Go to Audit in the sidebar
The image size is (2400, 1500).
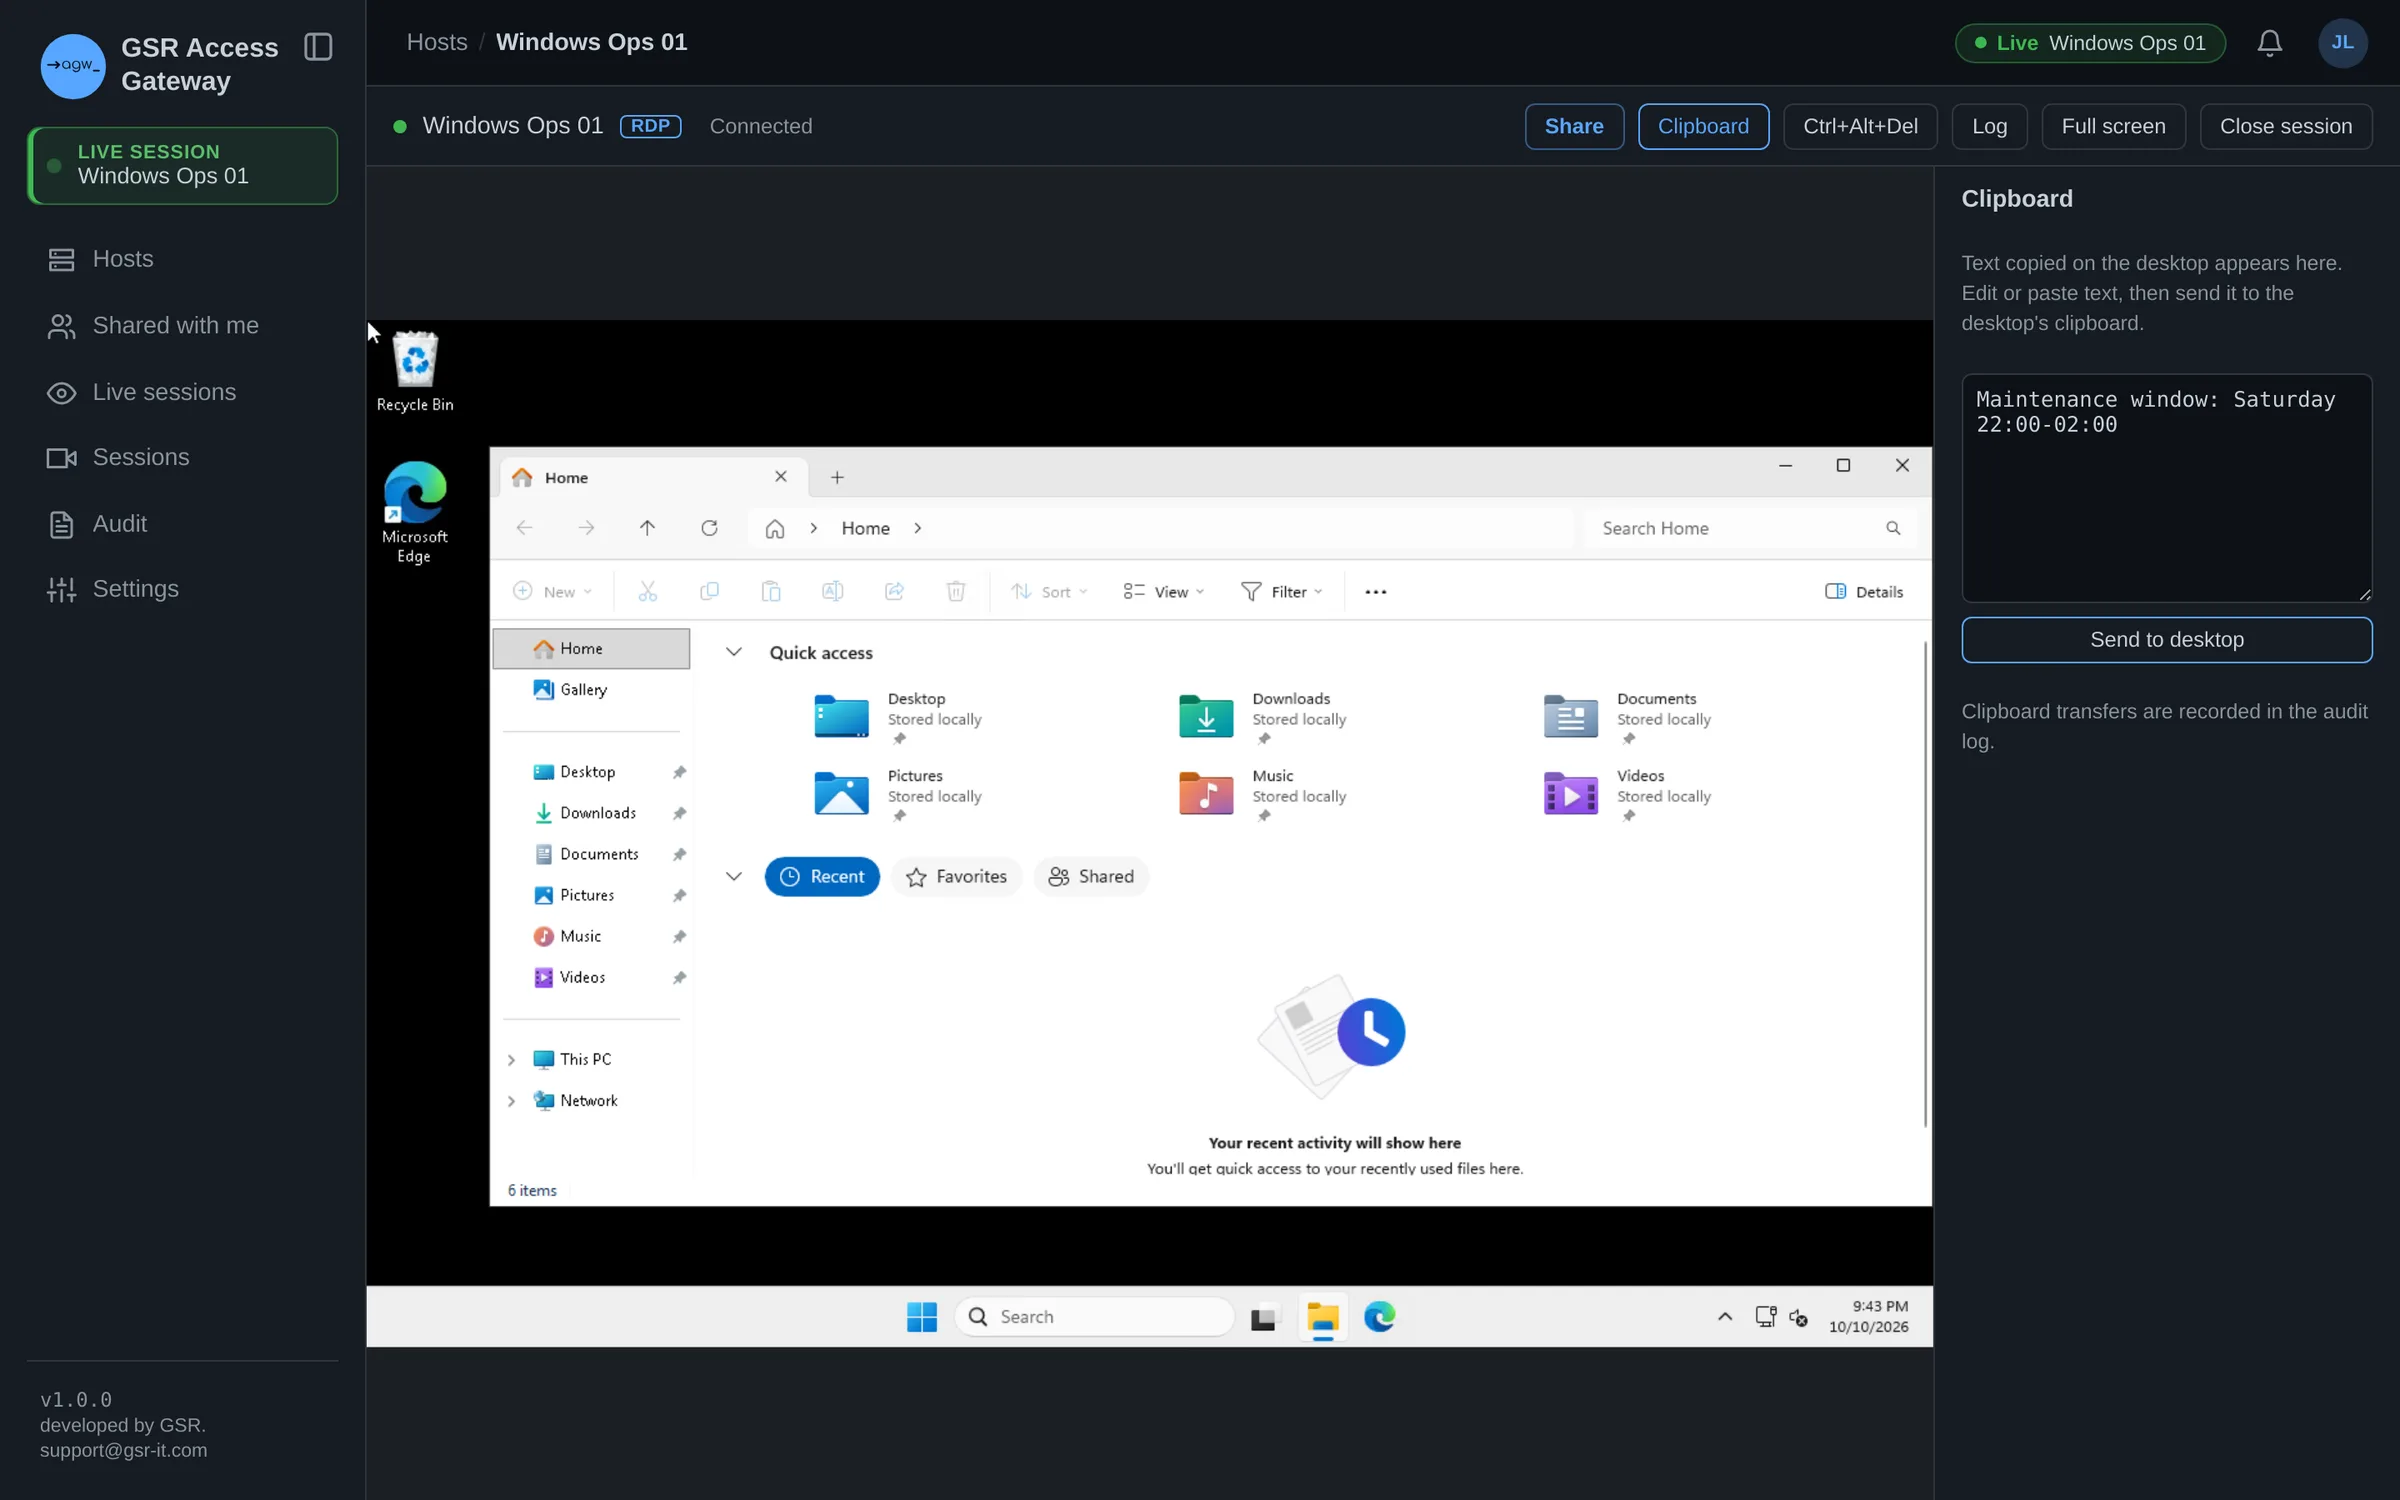pos(182,524)
